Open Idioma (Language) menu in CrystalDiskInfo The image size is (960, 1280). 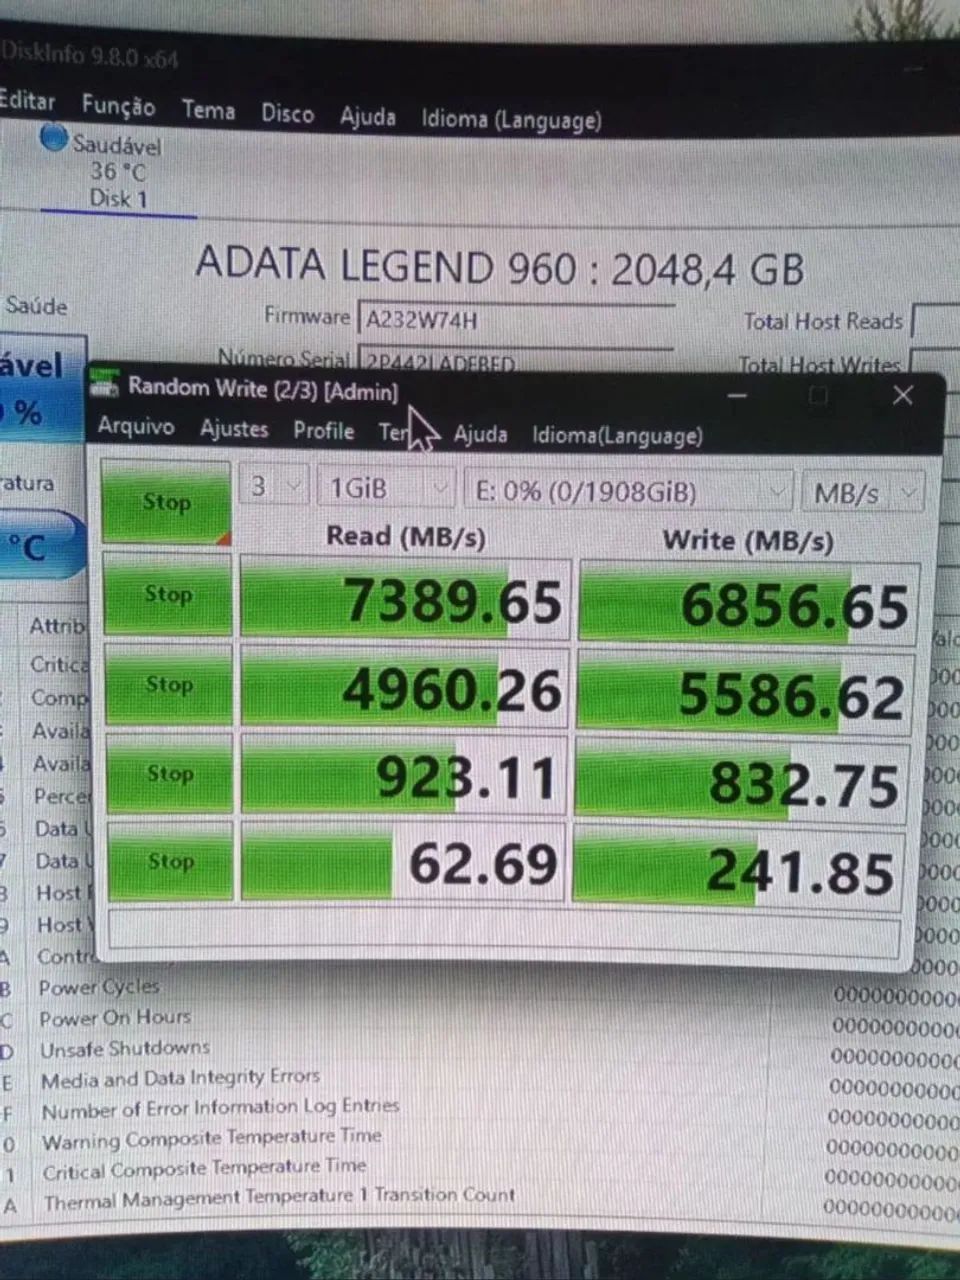pyautogui.click(x=511, y=120)
